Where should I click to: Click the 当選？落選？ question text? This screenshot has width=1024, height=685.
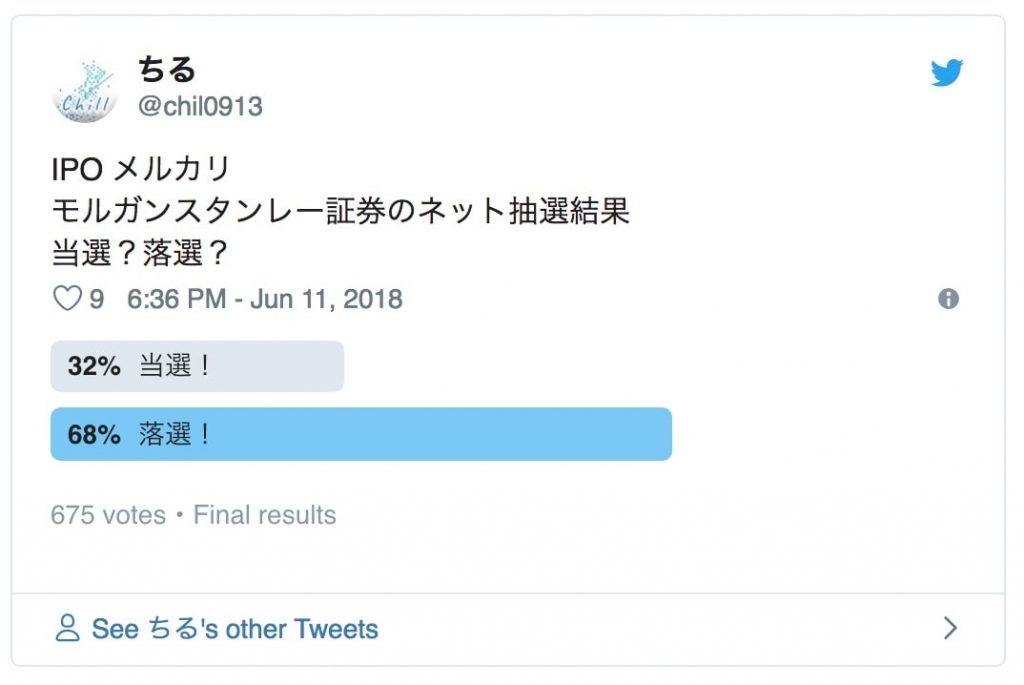[140, 253]
